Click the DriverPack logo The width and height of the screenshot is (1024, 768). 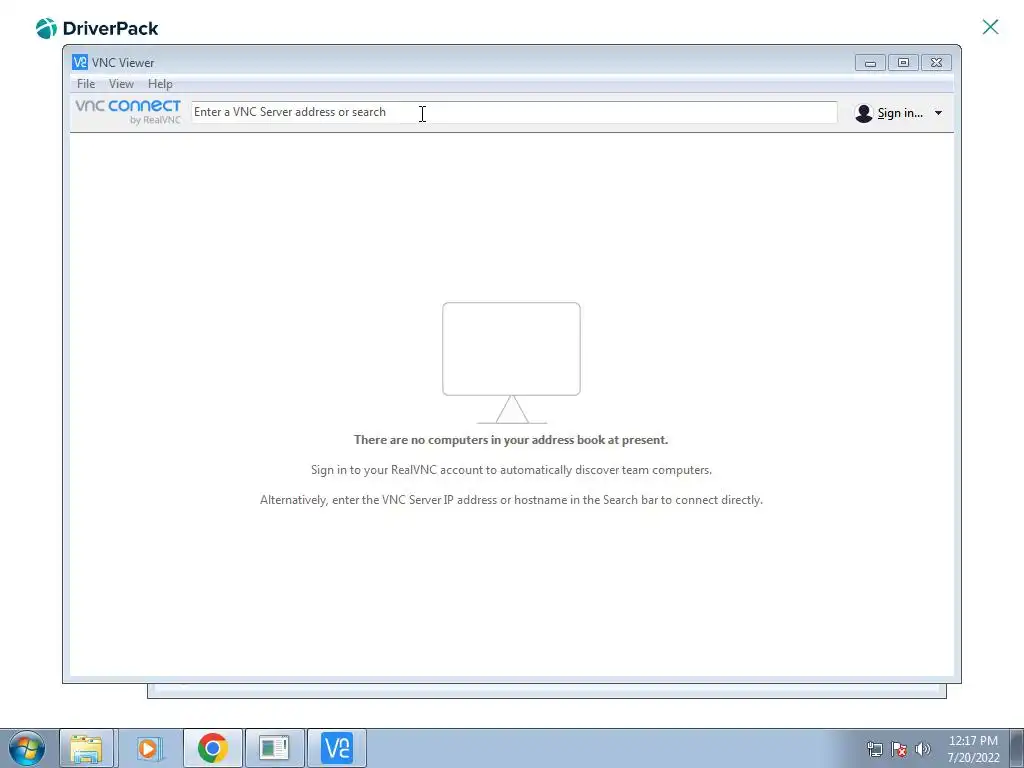pos(97,28)
